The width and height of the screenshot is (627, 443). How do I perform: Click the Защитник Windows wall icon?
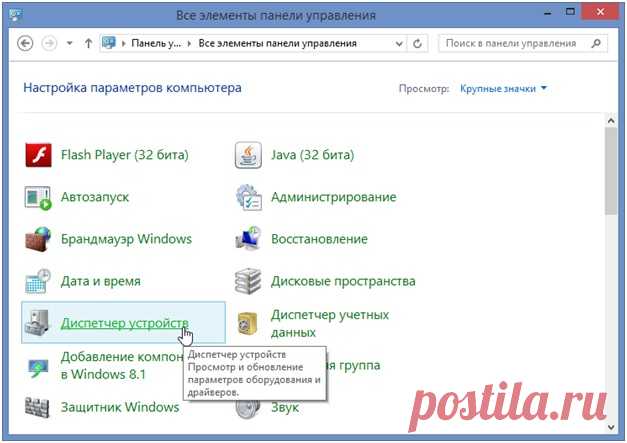tap(37, 407)
